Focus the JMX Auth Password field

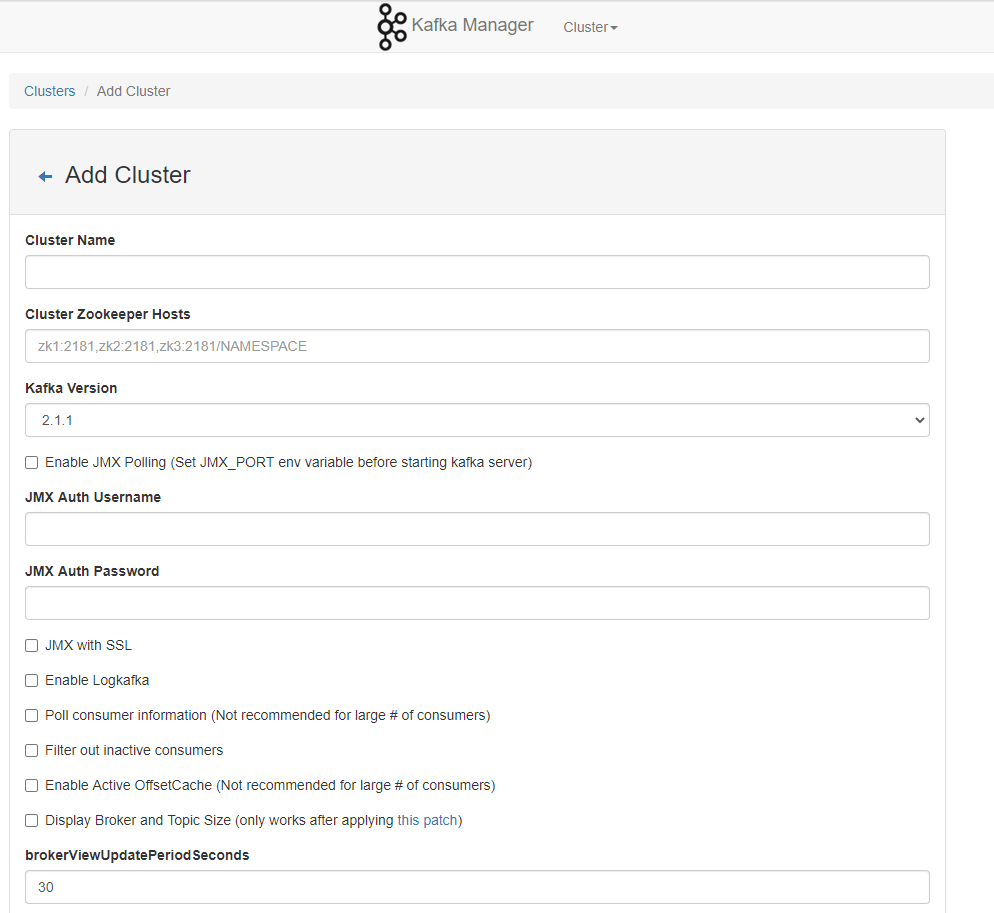coord(477,603)
